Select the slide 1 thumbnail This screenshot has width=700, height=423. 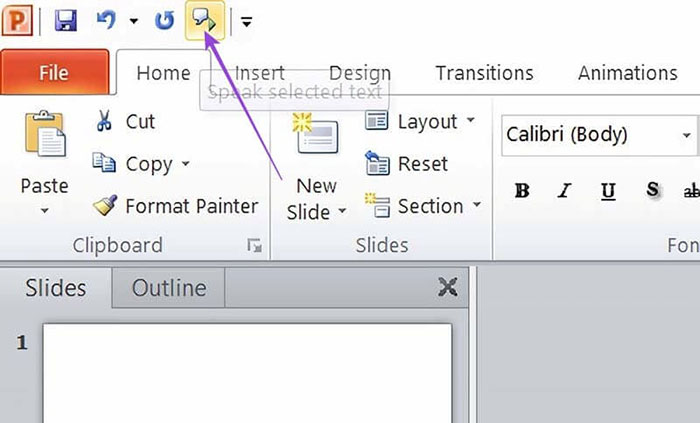[246, 372]
